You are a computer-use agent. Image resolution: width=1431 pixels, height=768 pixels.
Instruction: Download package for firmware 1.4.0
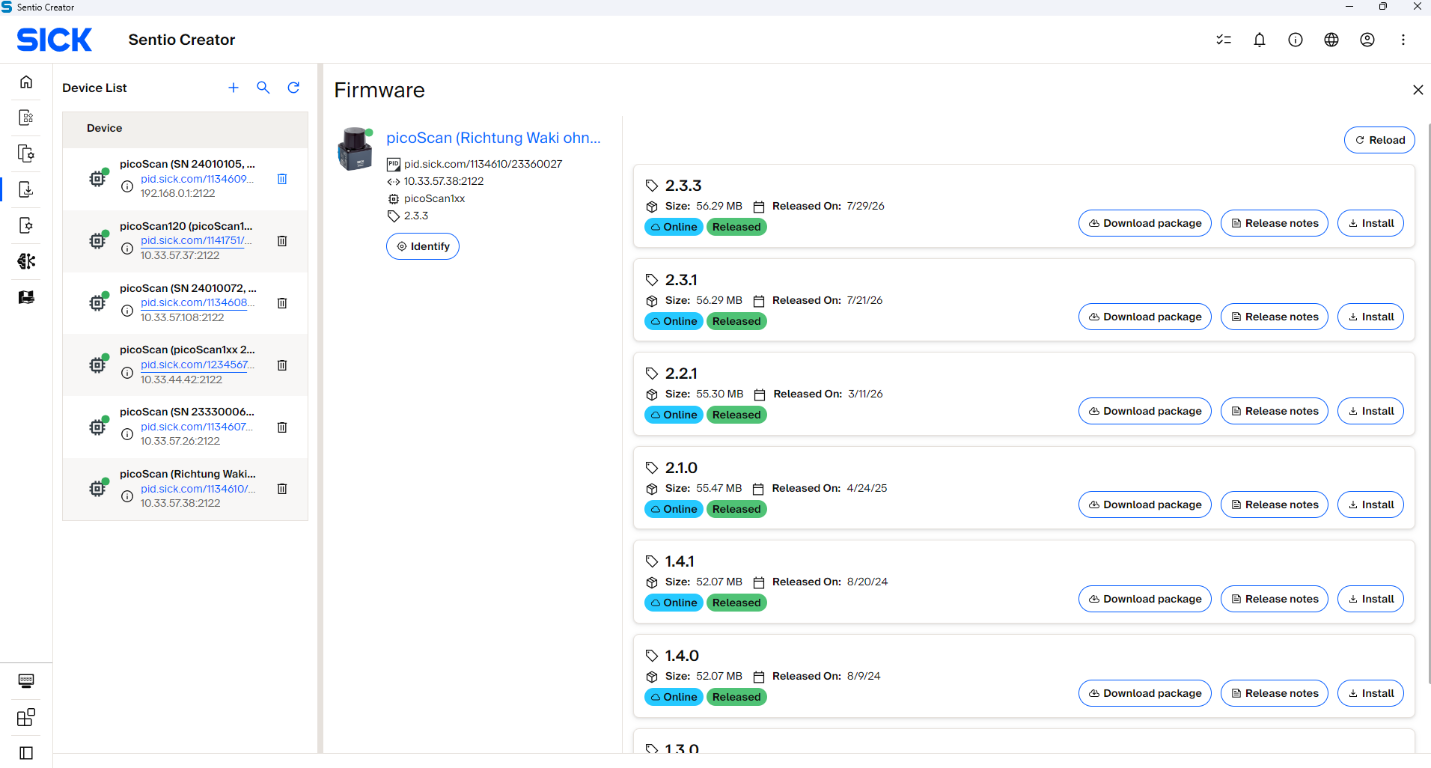1145,693
